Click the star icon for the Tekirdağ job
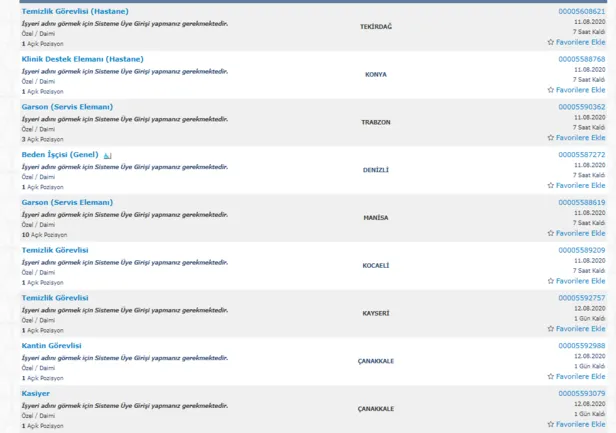 (x=550, y=42)
